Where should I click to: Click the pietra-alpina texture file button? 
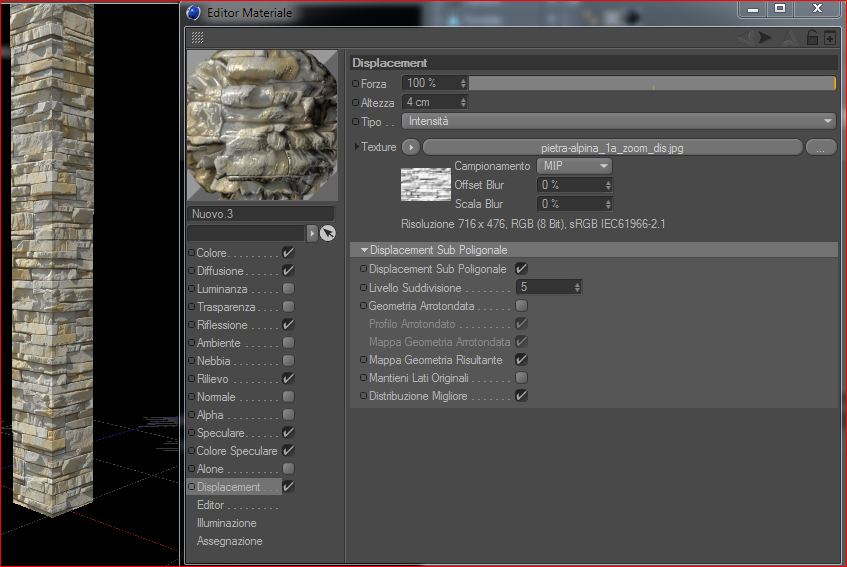[x=612, y=147]
